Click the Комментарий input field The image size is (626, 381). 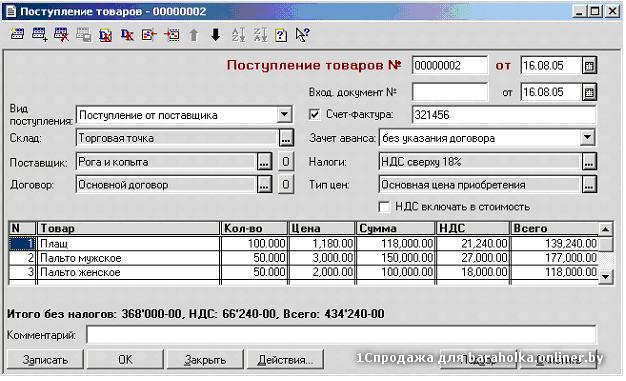coord(341,335)
